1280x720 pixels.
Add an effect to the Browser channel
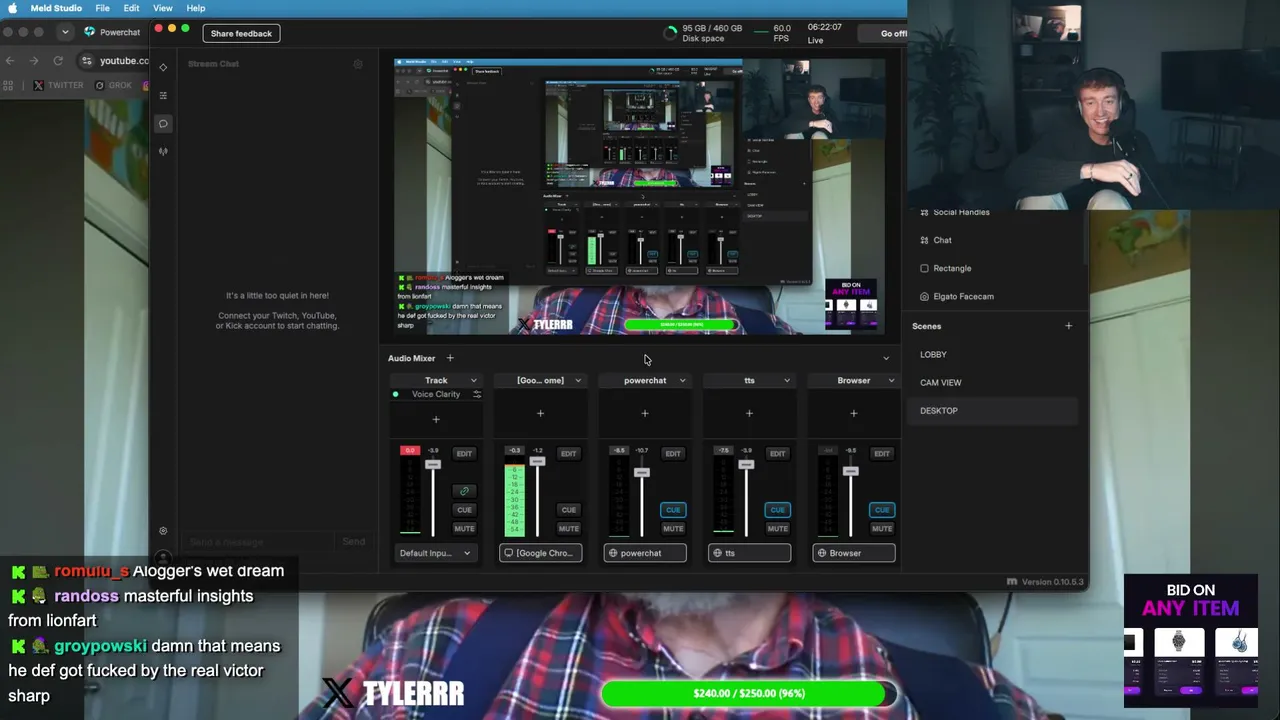(x=853, y=413)
